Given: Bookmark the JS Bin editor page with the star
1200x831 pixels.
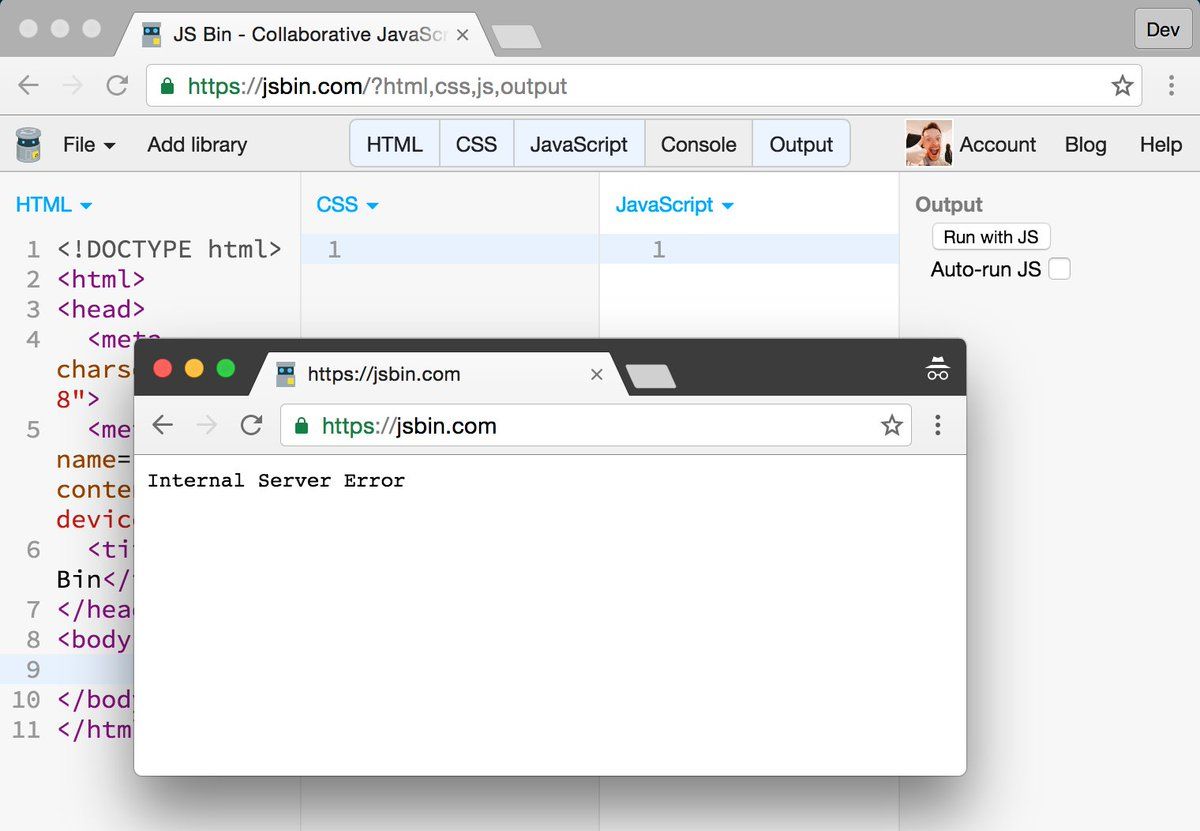Looking at the screenshot, I should tap(1122, 86).
